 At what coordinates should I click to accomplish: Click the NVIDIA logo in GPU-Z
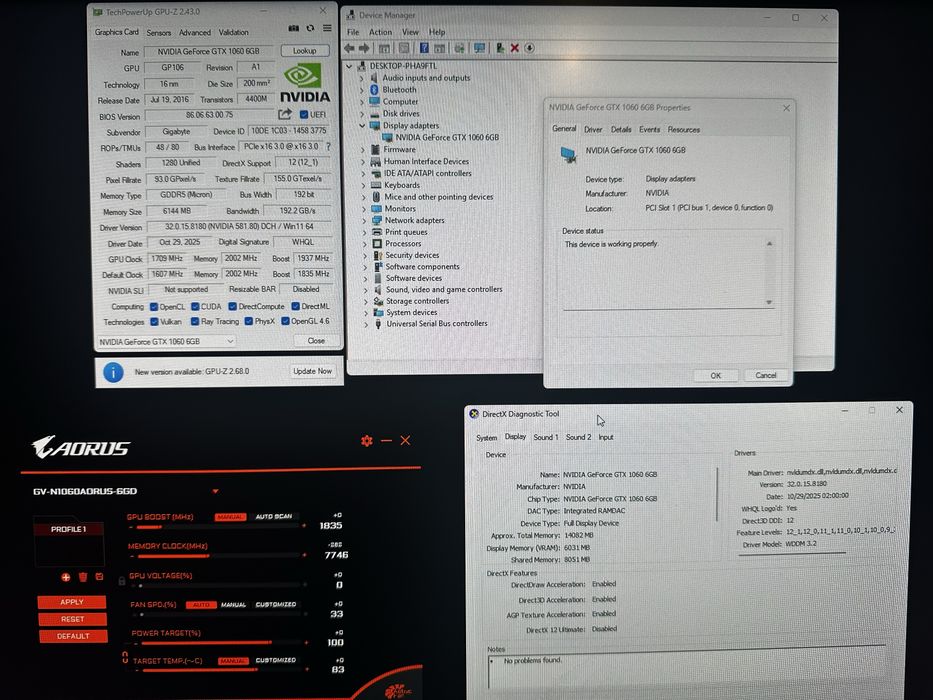[305, 83]
